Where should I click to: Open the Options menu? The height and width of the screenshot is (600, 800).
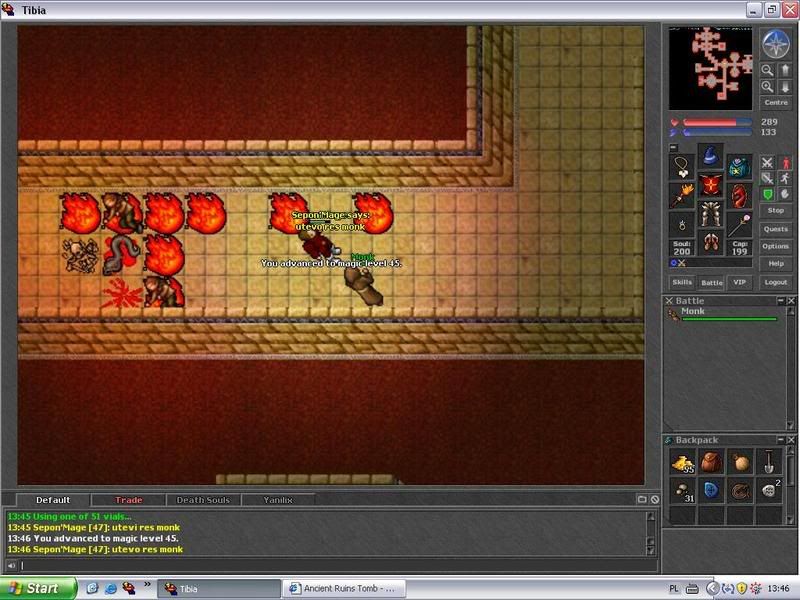point(776,246)
